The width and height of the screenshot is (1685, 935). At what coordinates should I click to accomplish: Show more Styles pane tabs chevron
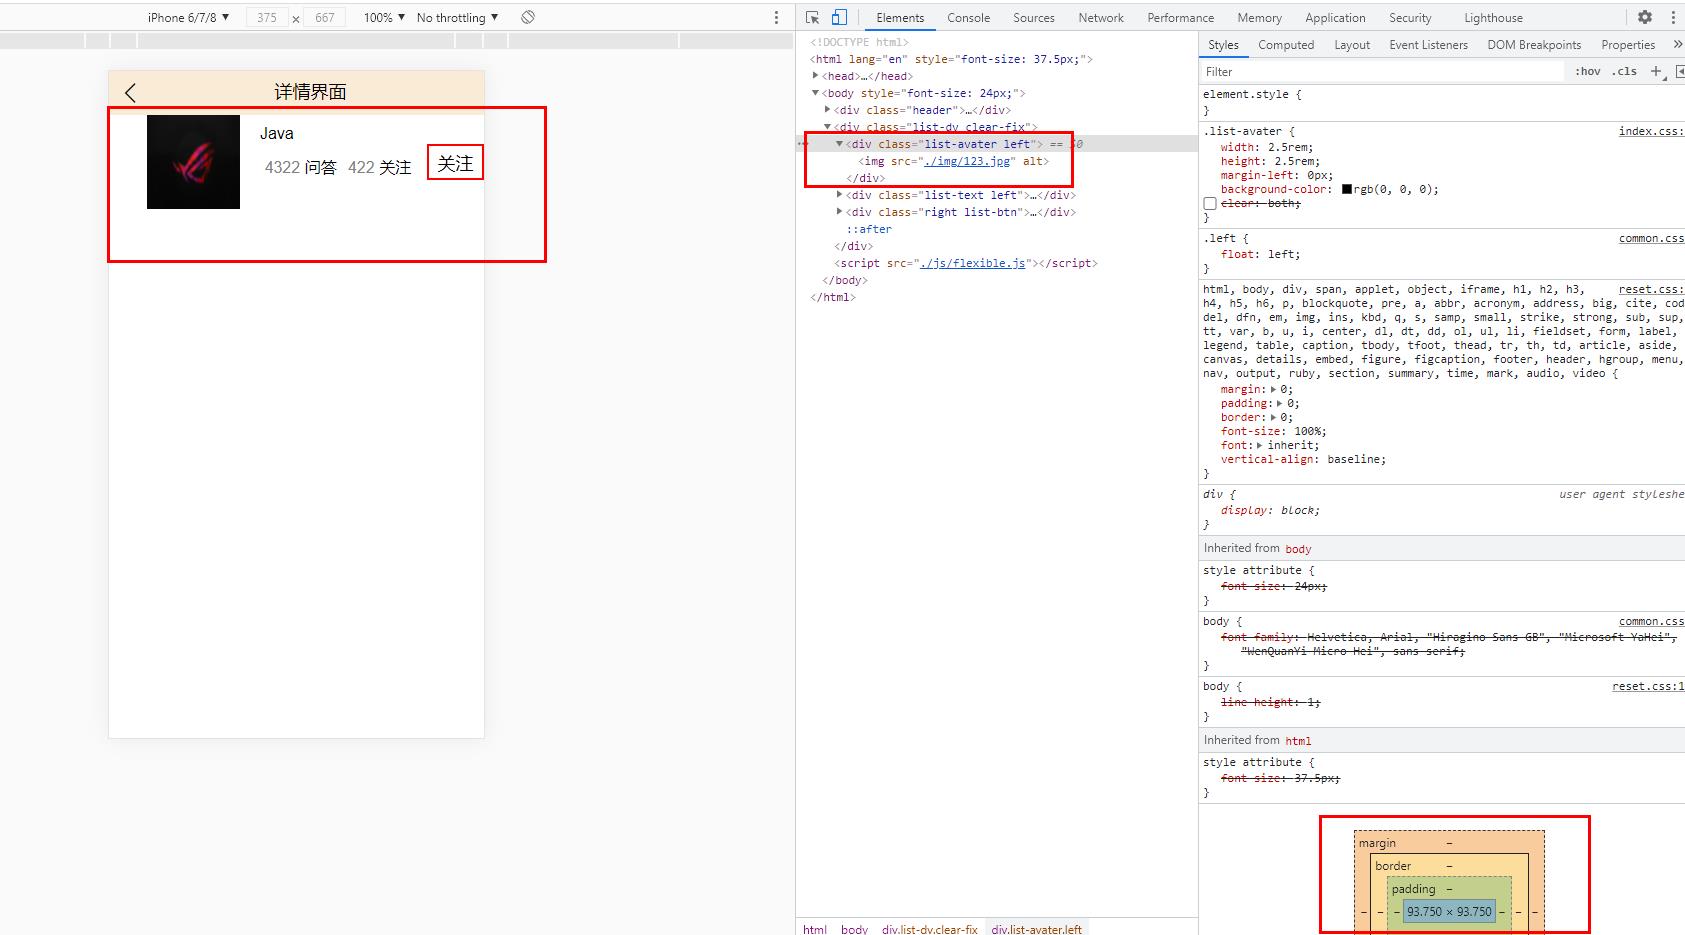click(1677, 44)
